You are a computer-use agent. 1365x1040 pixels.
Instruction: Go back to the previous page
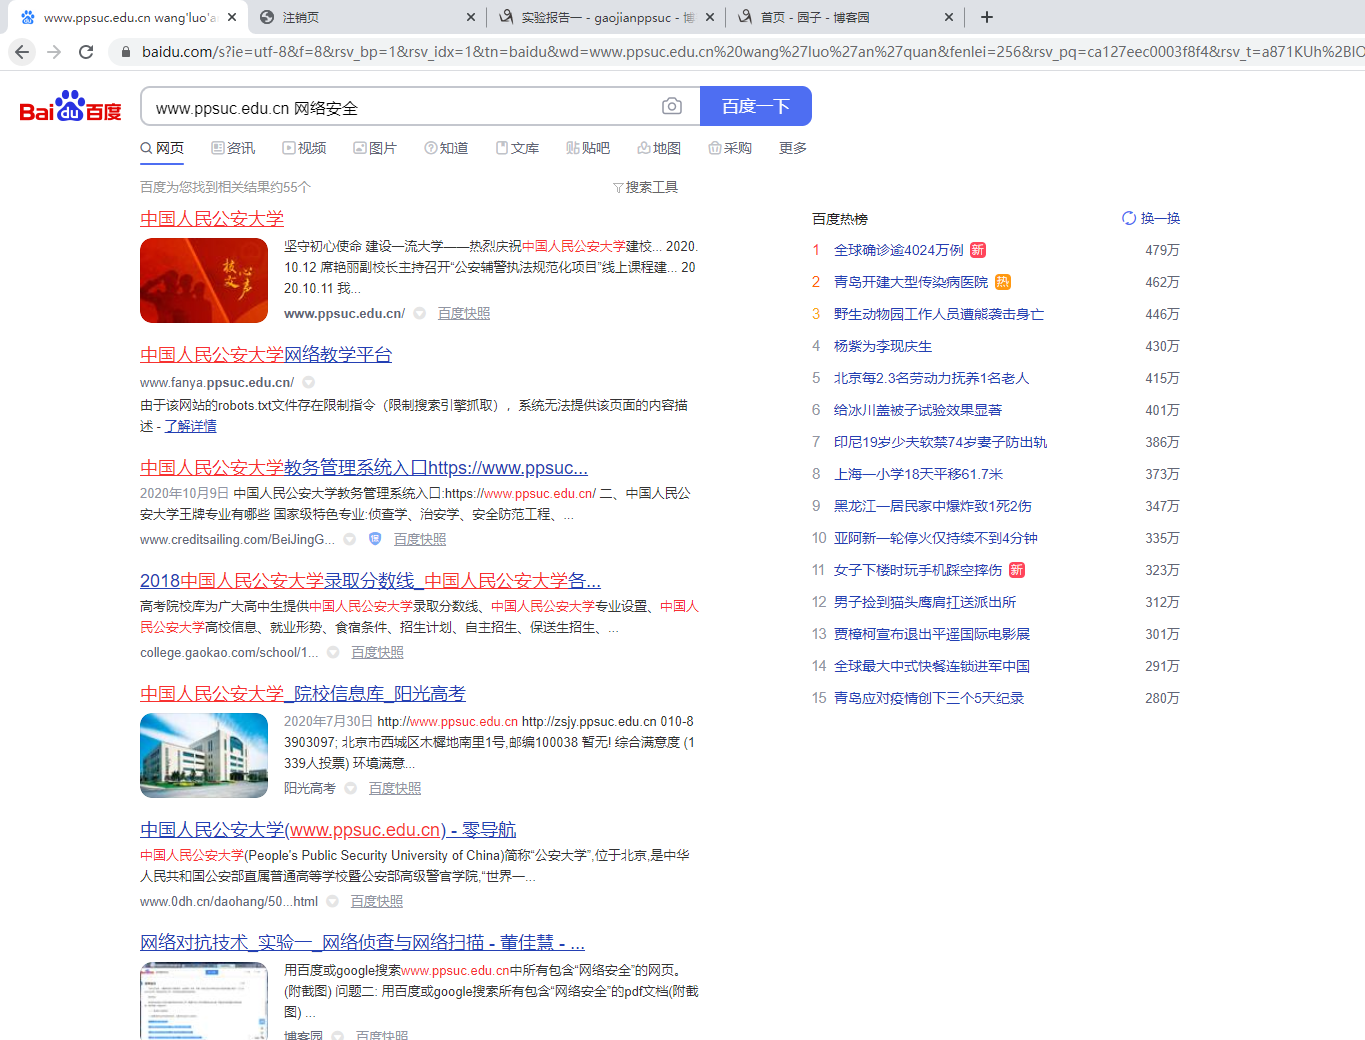(22, 51)
